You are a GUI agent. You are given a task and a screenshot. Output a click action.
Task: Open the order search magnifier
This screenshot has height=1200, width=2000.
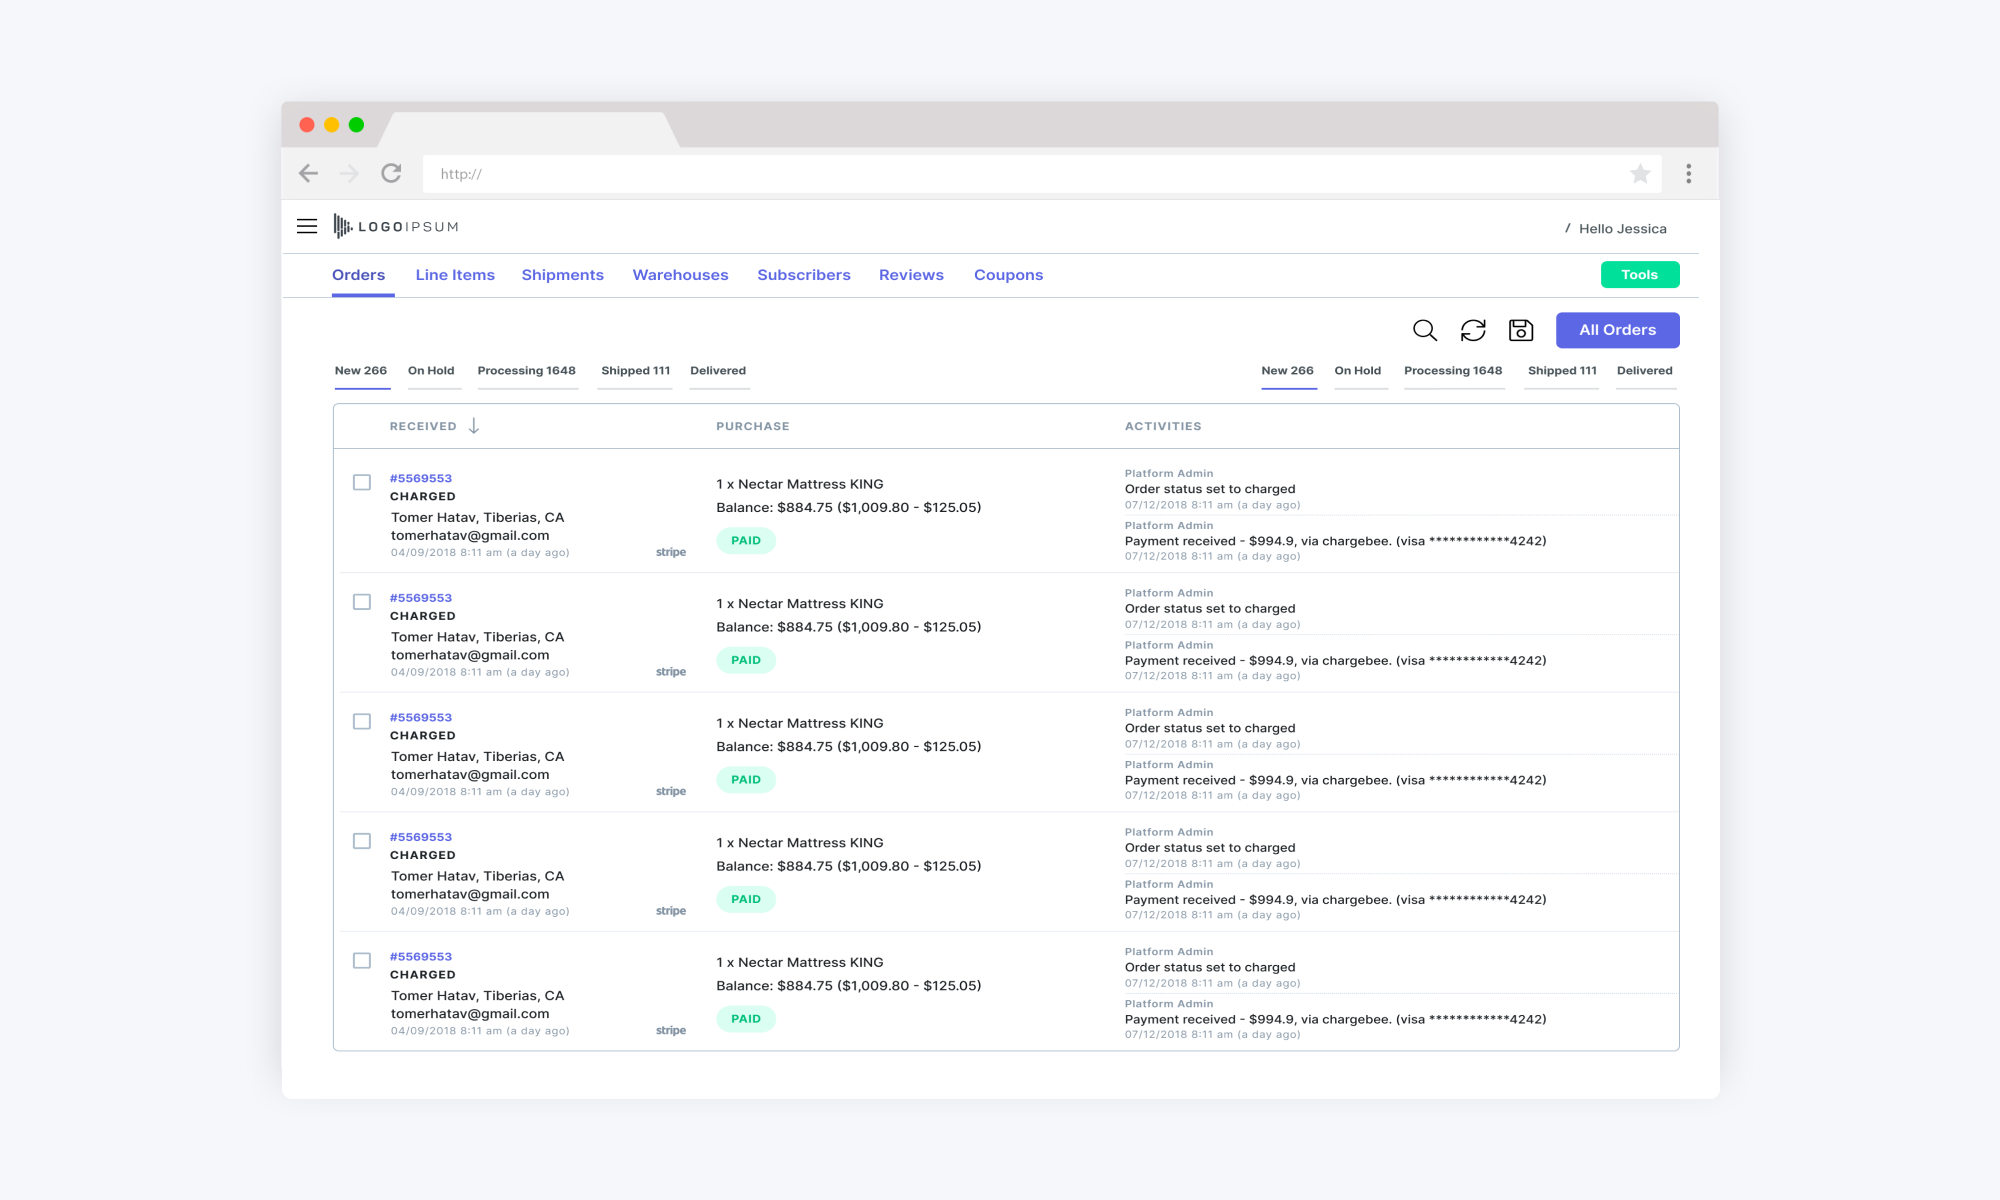coord(1425,330)
